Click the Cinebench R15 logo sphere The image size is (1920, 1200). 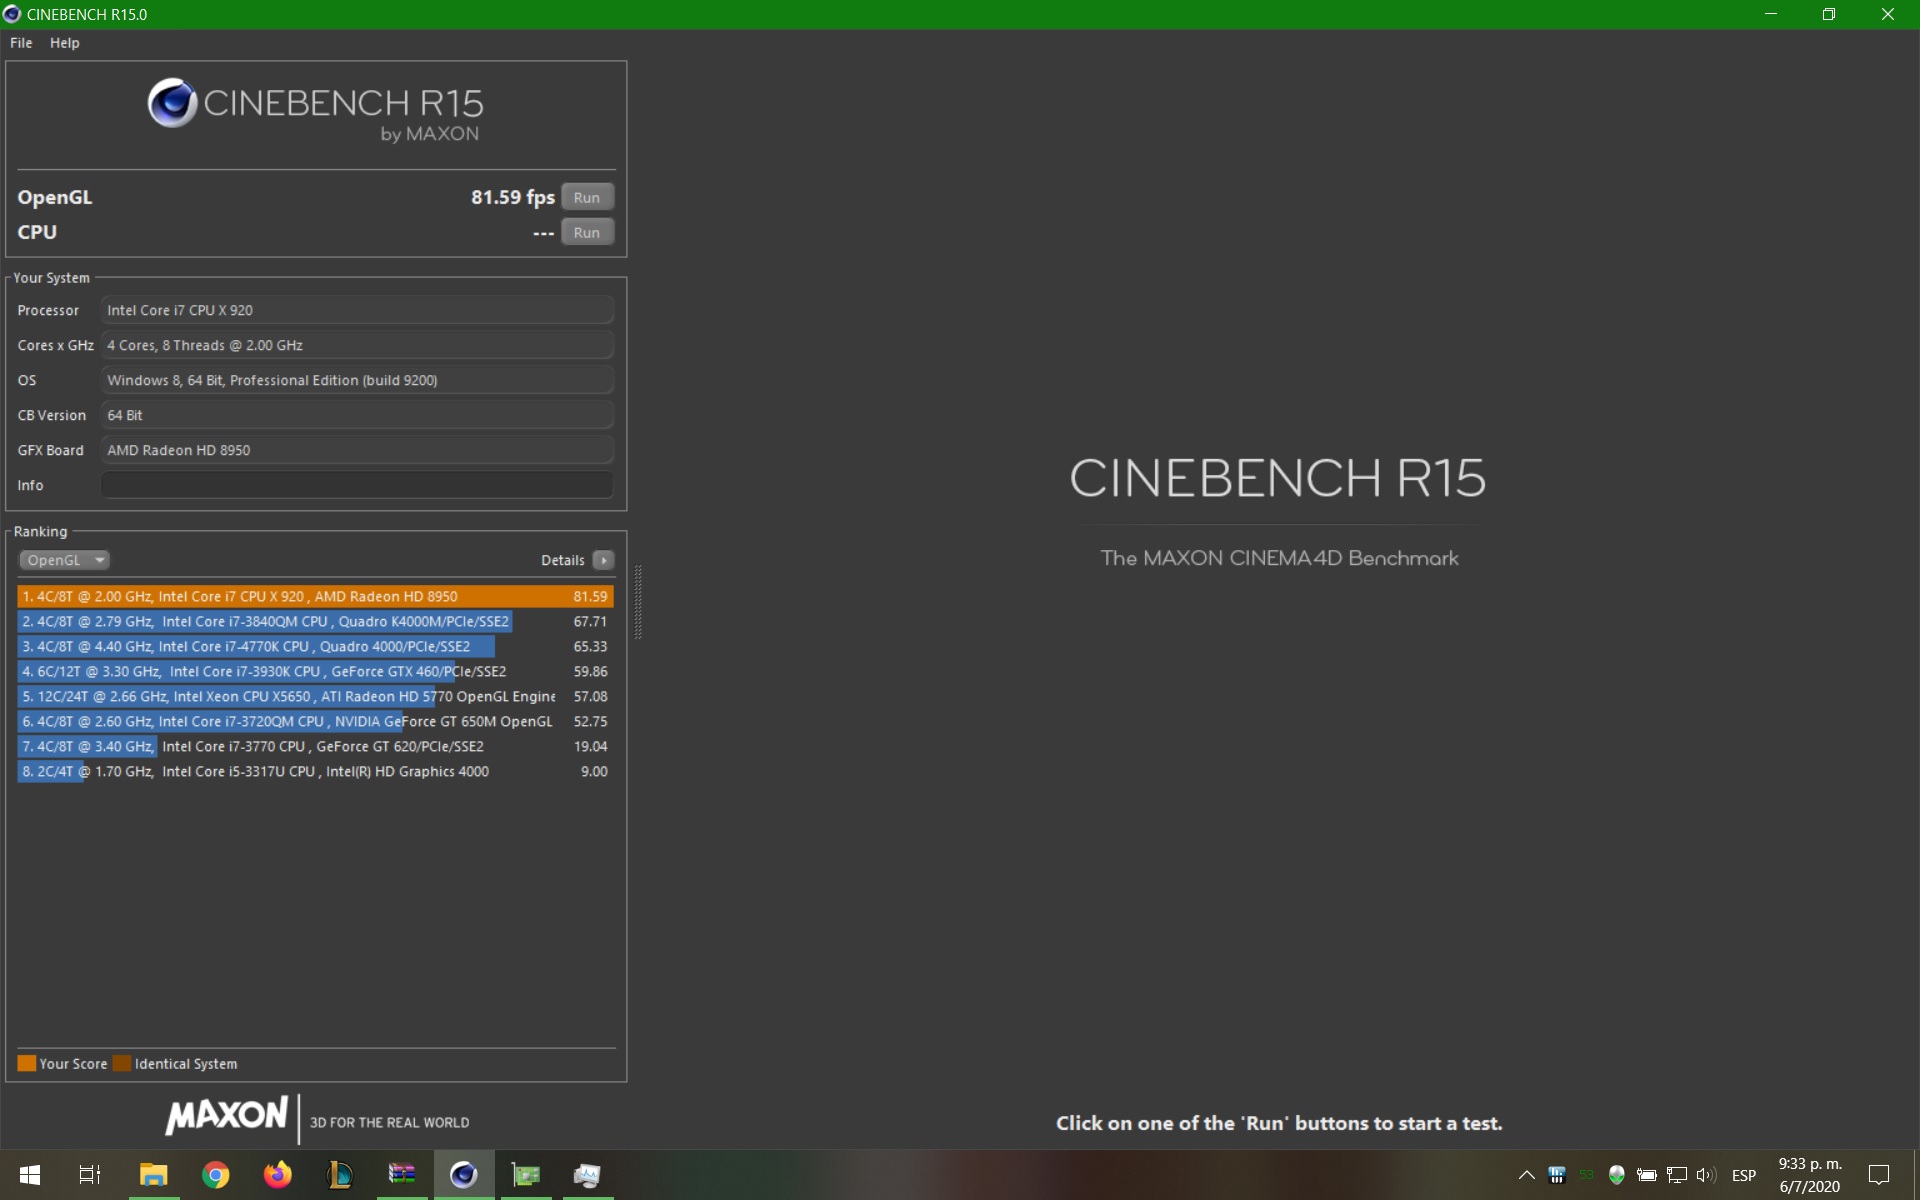tap(172, 103)
